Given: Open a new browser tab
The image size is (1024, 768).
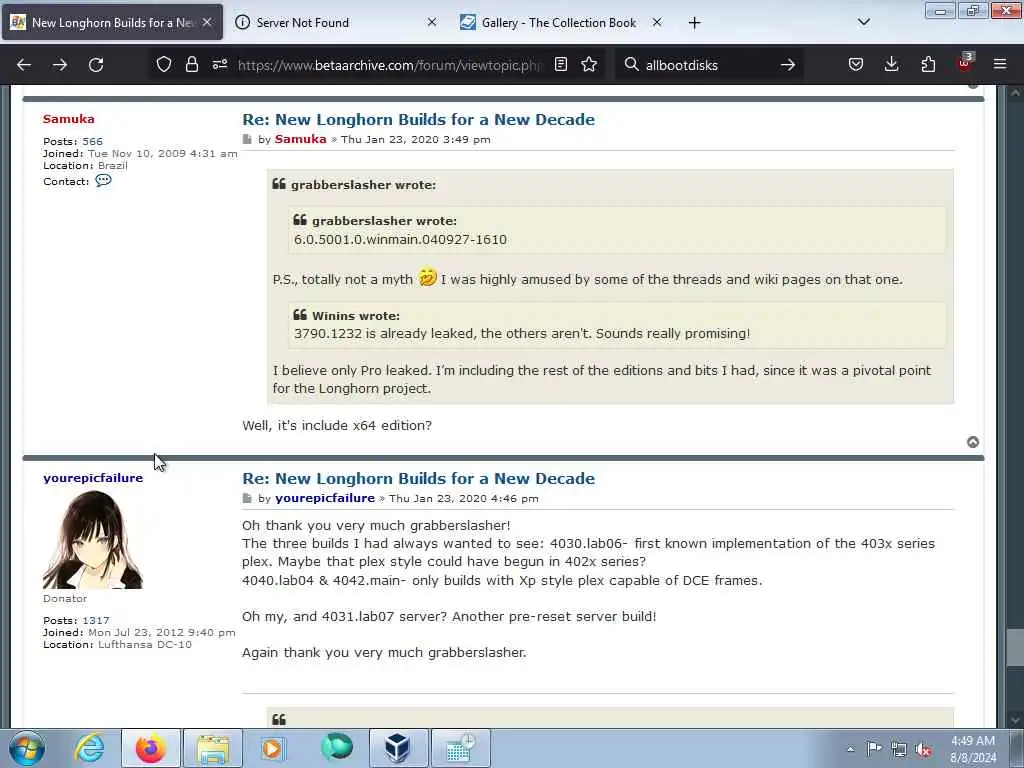Looking at the screenshot, I should point(694,23).
